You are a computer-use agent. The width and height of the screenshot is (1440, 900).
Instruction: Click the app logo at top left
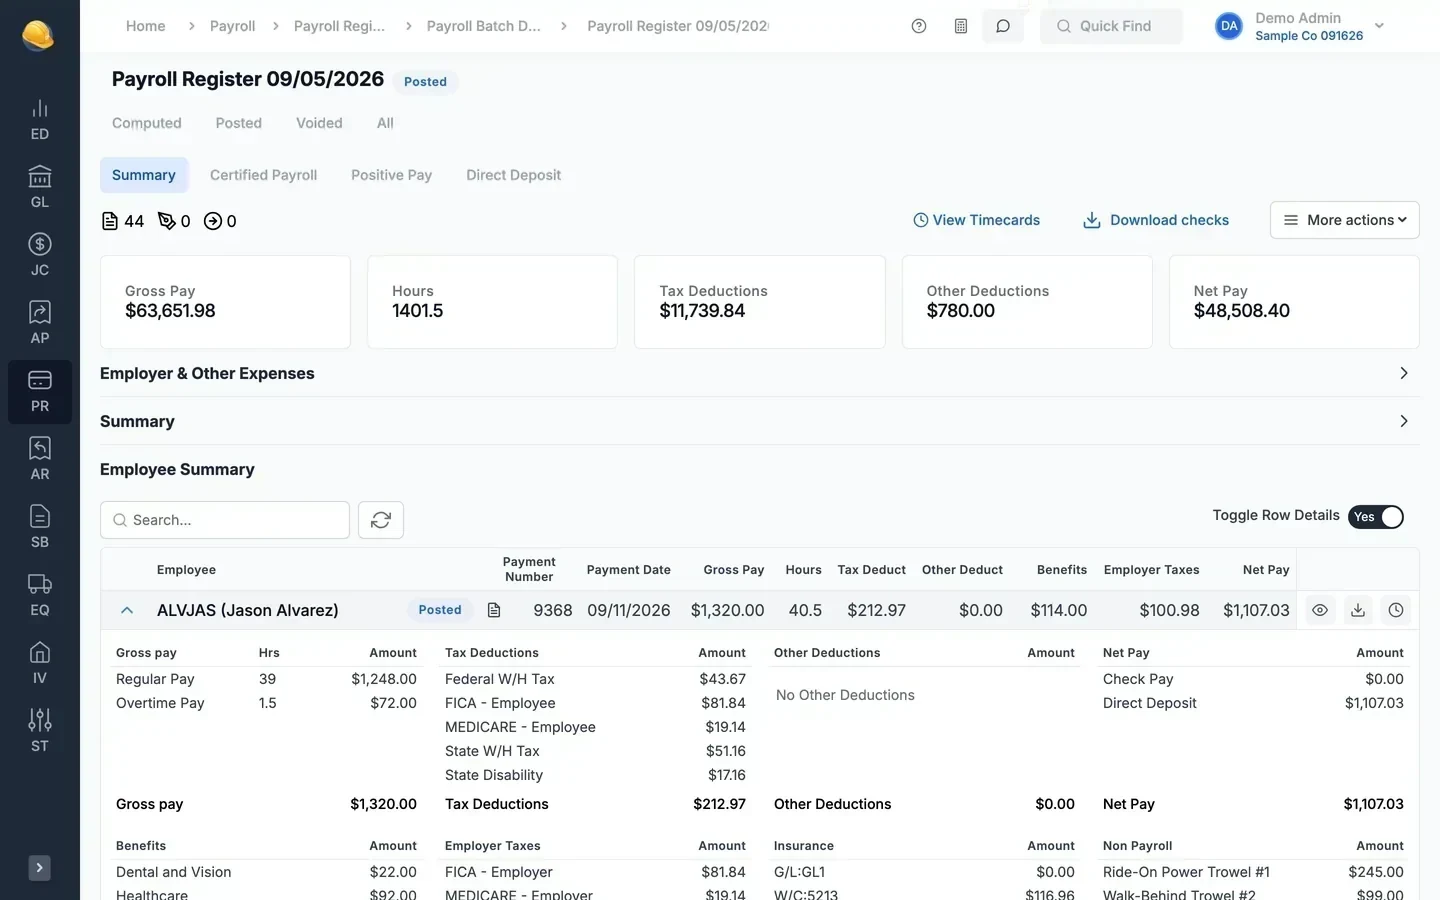click(38, 35)
